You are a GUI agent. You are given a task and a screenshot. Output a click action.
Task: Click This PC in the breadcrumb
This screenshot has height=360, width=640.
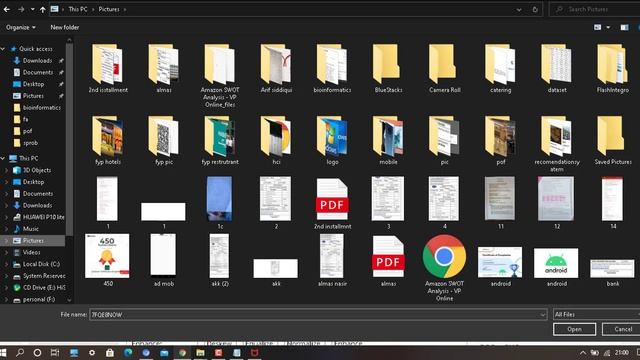point(78,9)
